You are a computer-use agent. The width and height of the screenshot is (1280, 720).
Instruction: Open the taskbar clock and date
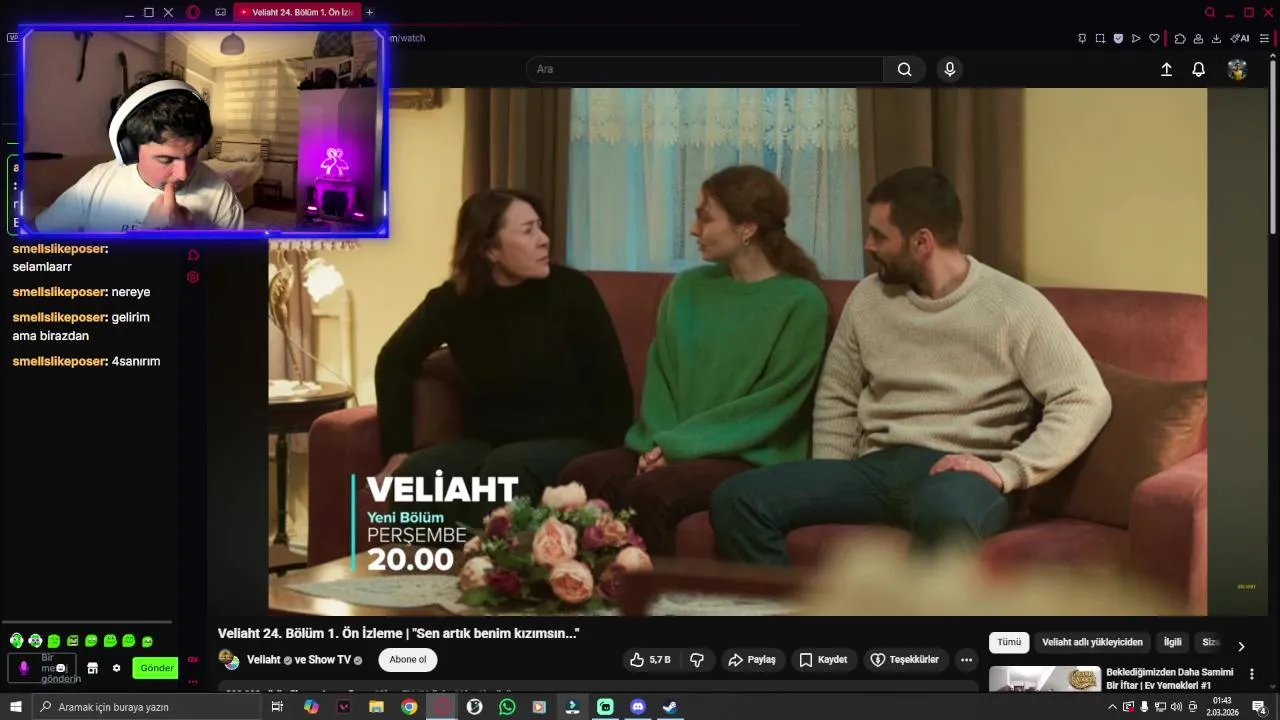click(1221, 707)
